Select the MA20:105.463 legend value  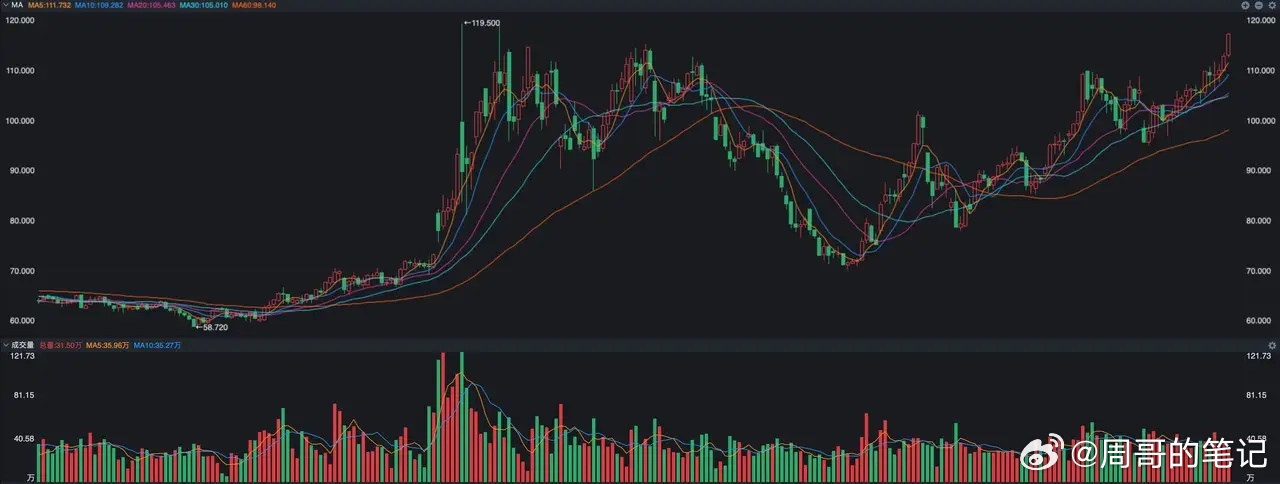151,5
